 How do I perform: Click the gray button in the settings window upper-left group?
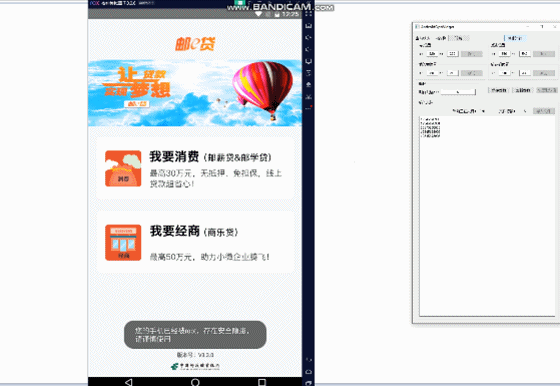[471, 54]
